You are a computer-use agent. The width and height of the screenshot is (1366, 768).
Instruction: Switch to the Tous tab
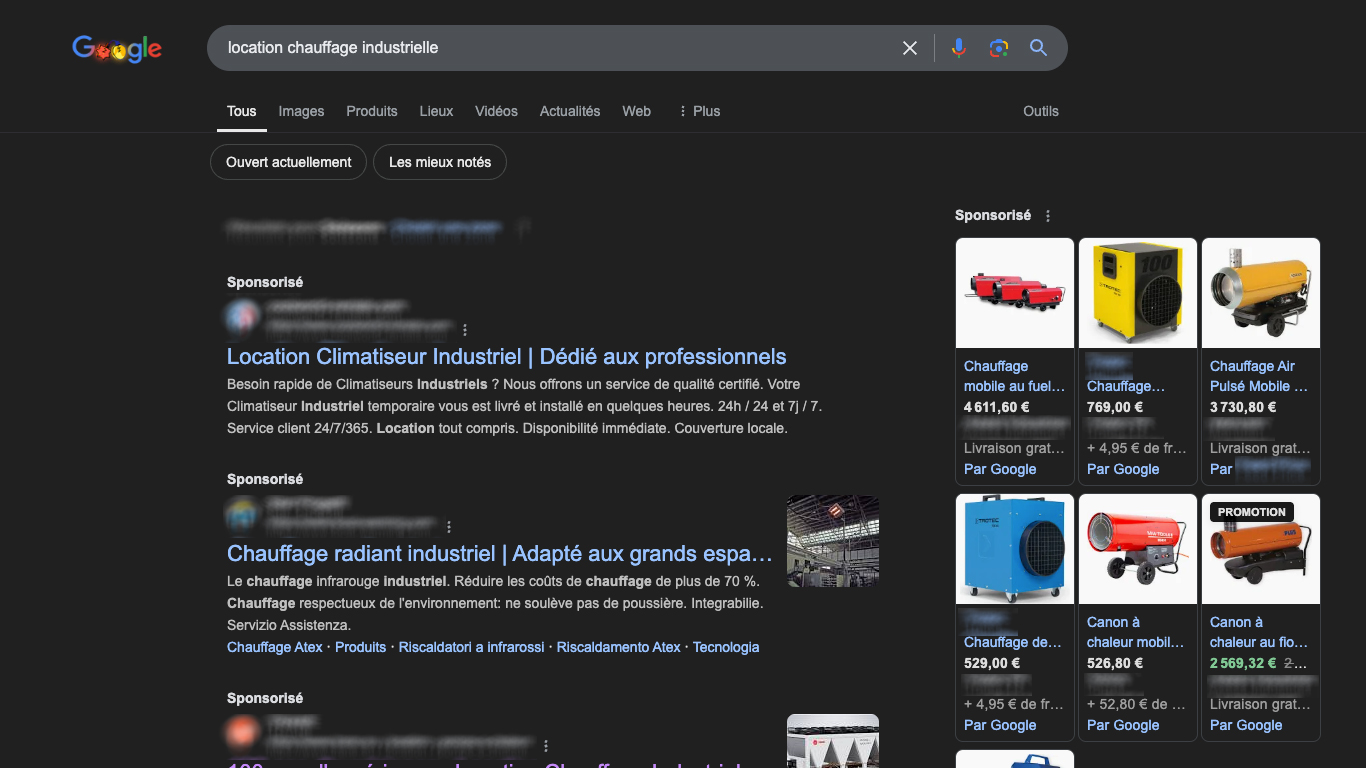[241, 111]
